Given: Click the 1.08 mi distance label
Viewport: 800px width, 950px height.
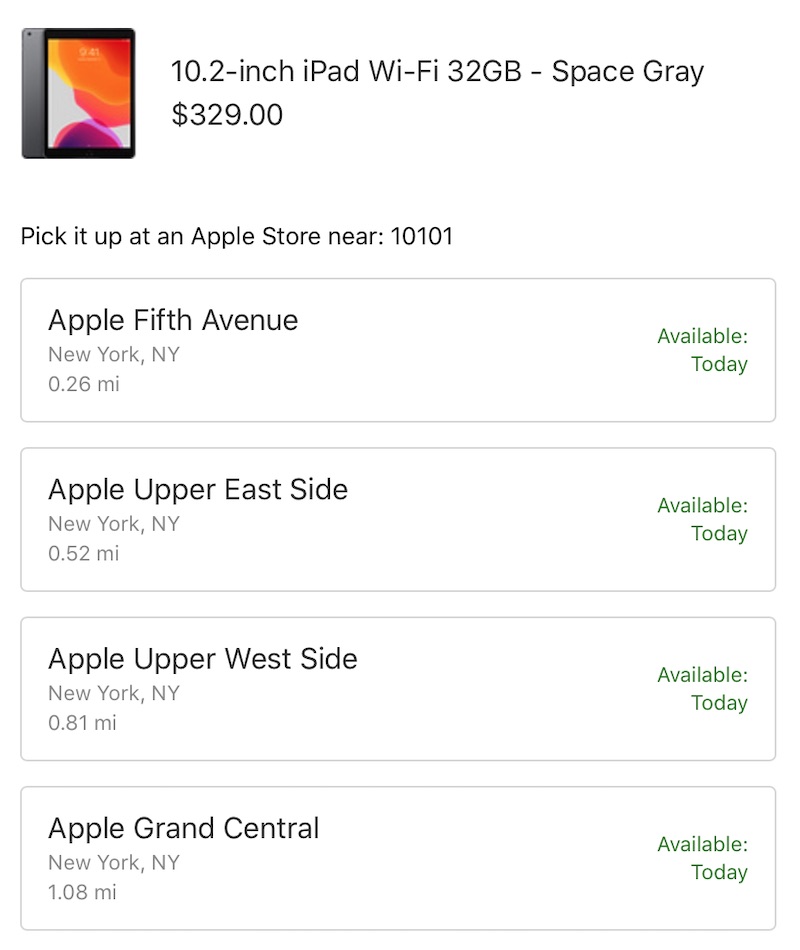Looking at the screenshot, I should [x=83, y=892].
